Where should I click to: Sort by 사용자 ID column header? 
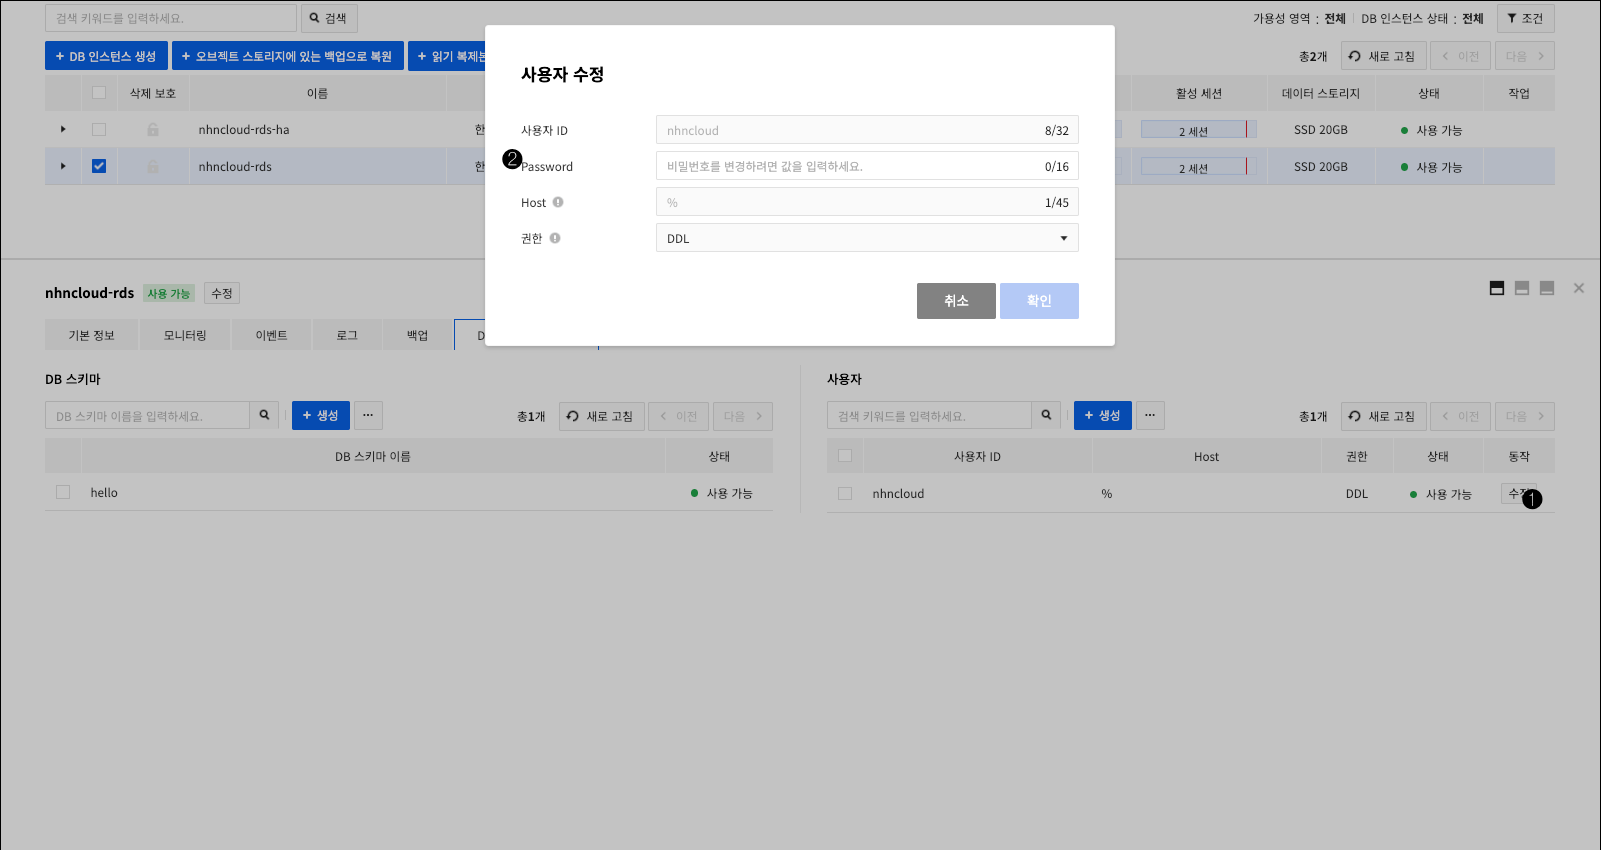coord(977,456)
